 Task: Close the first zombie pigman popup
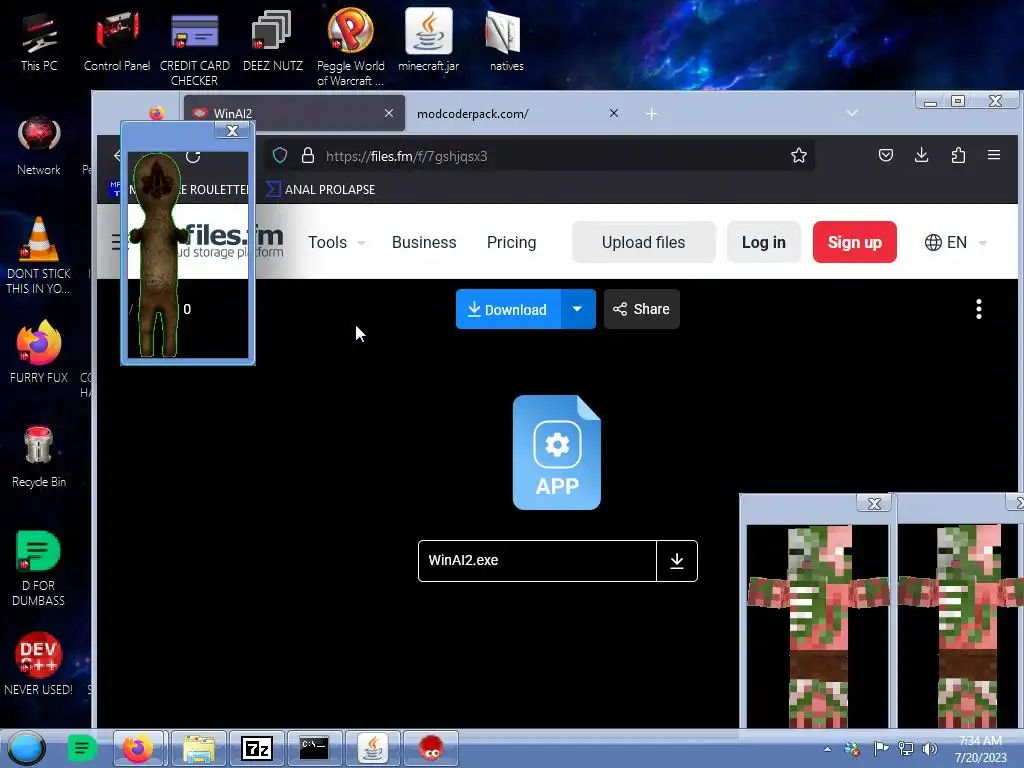click(874, 503)
